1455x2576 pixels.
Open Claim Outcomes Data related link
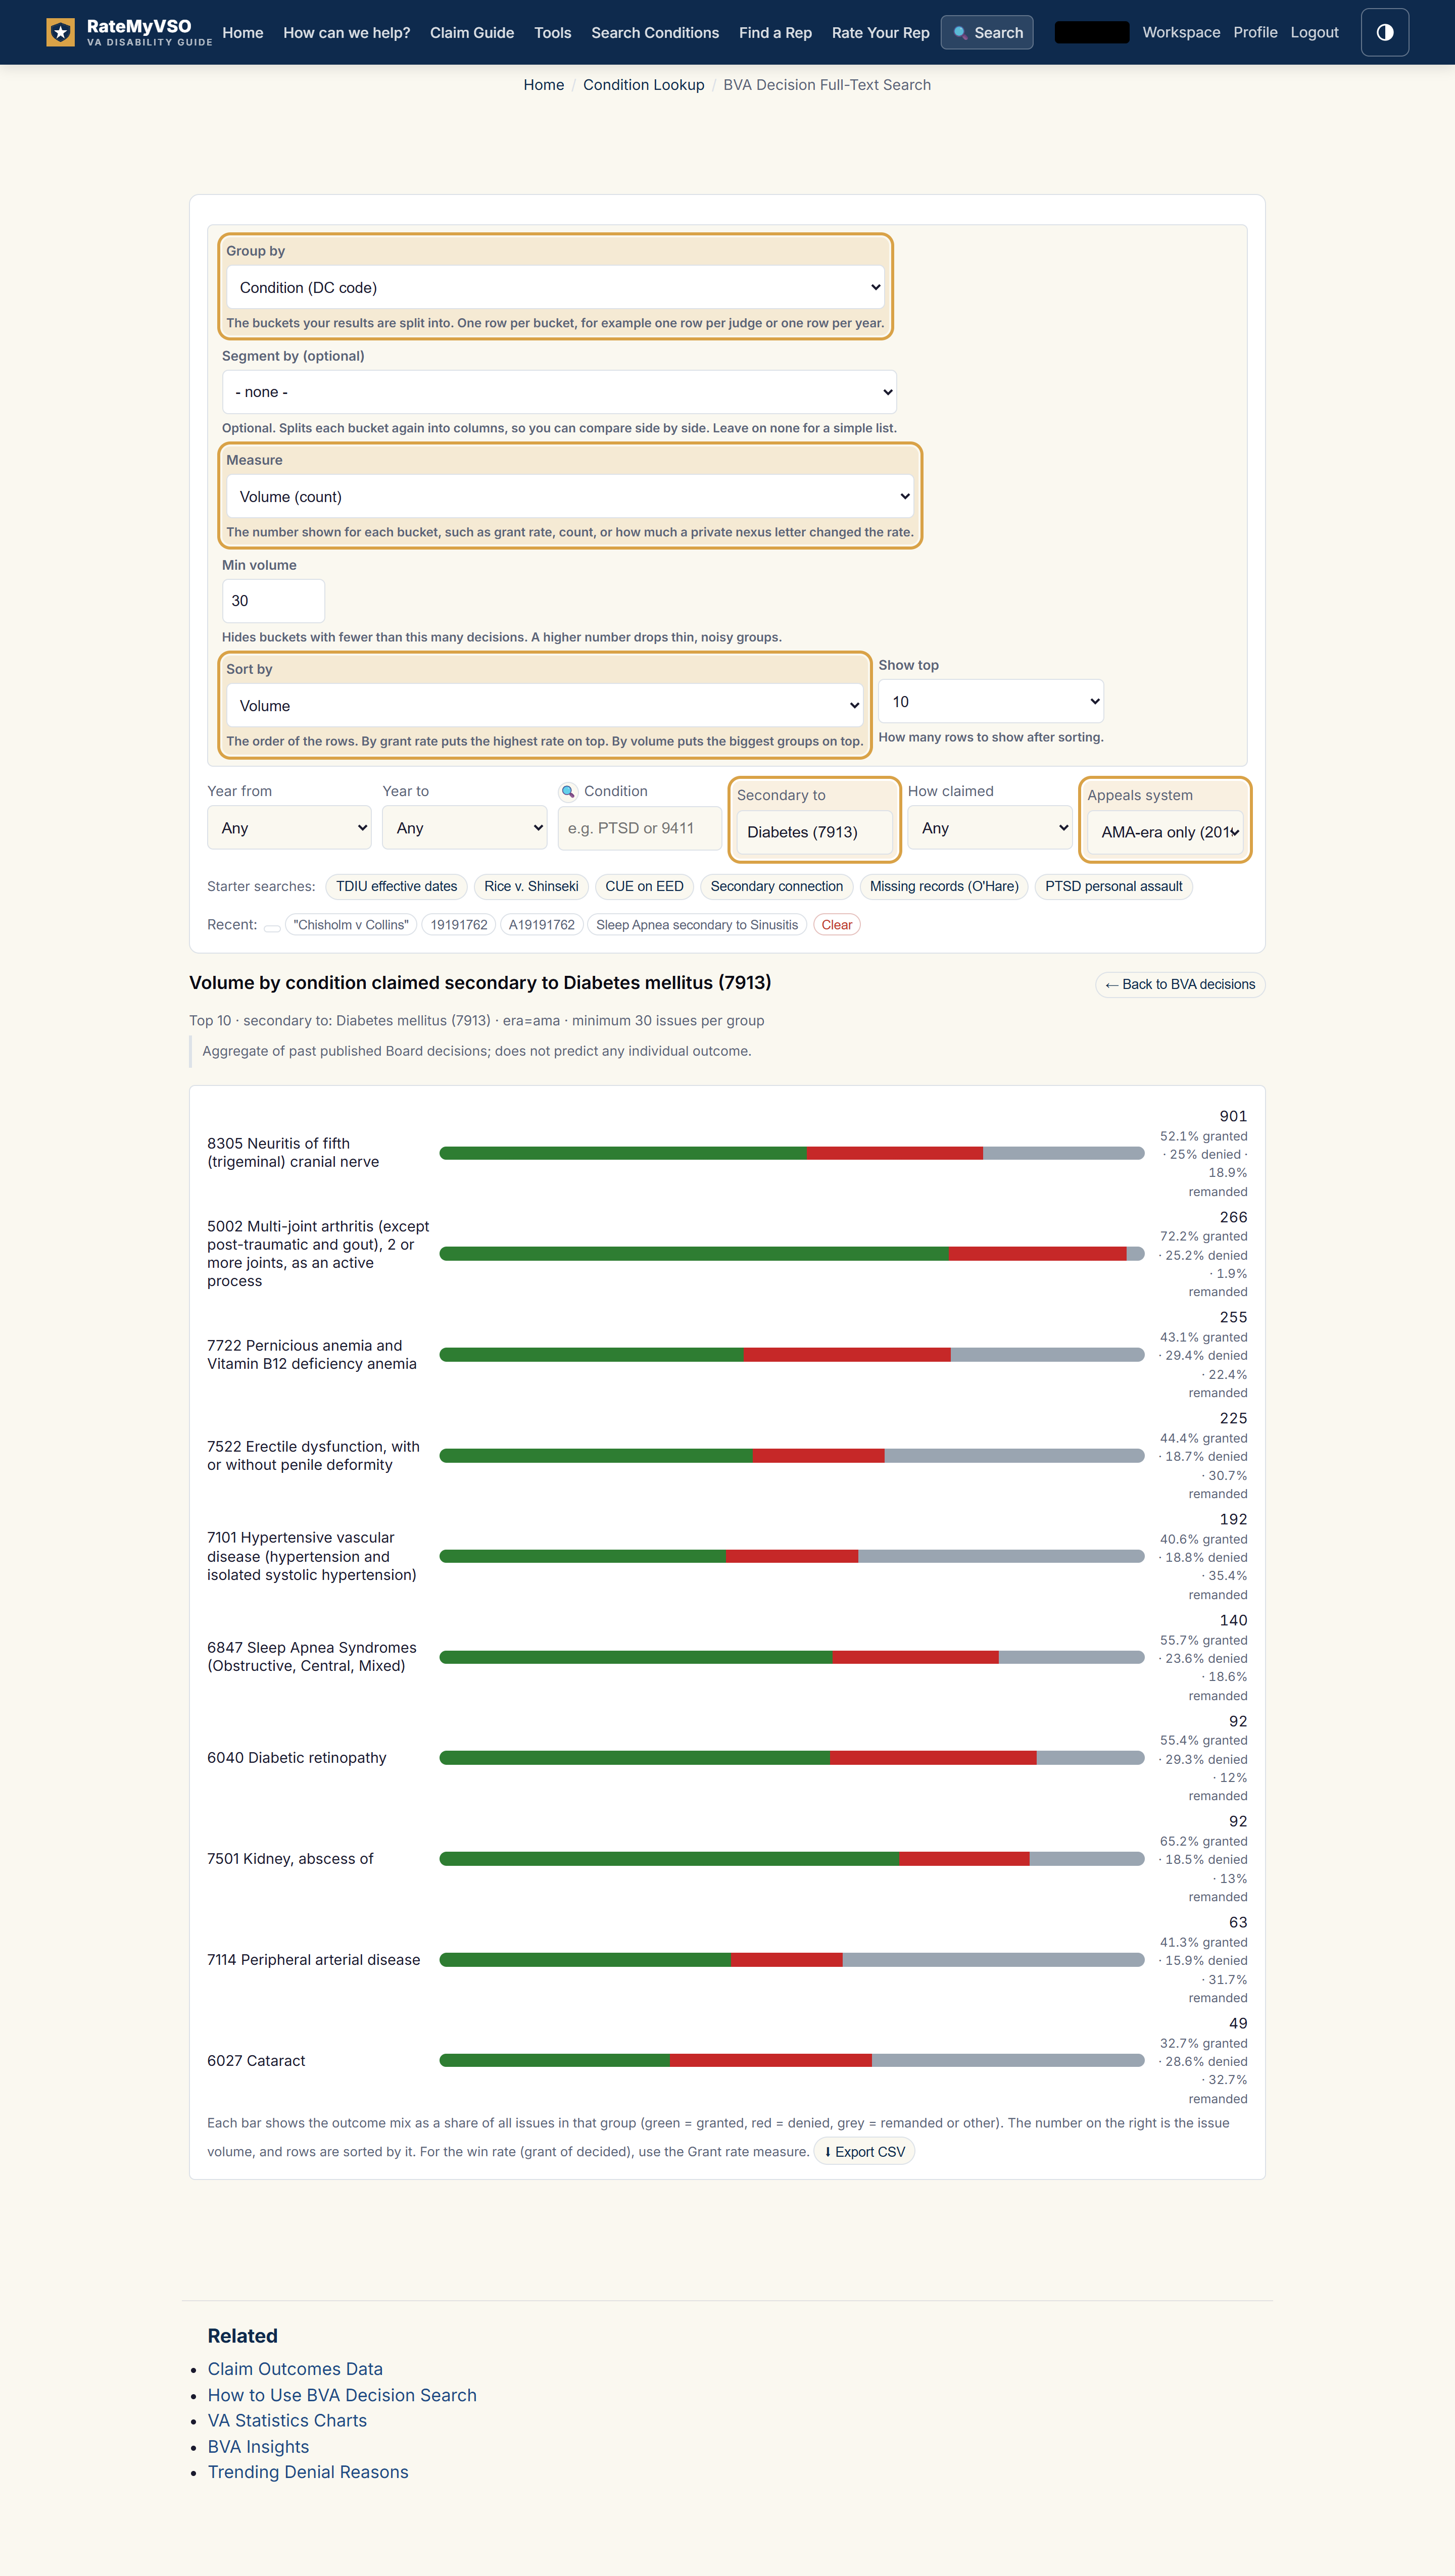tap(295, 2369)
